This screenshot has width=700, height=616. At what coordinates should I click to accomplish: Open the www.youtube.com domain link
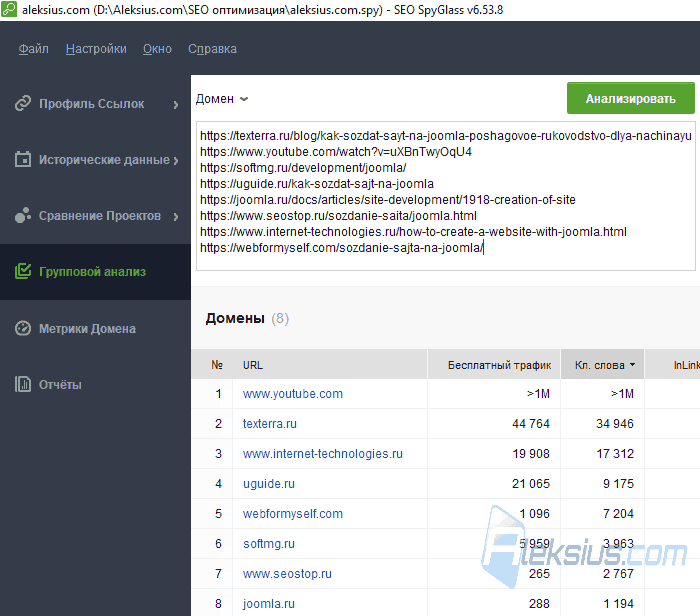(x=292, y=394)
